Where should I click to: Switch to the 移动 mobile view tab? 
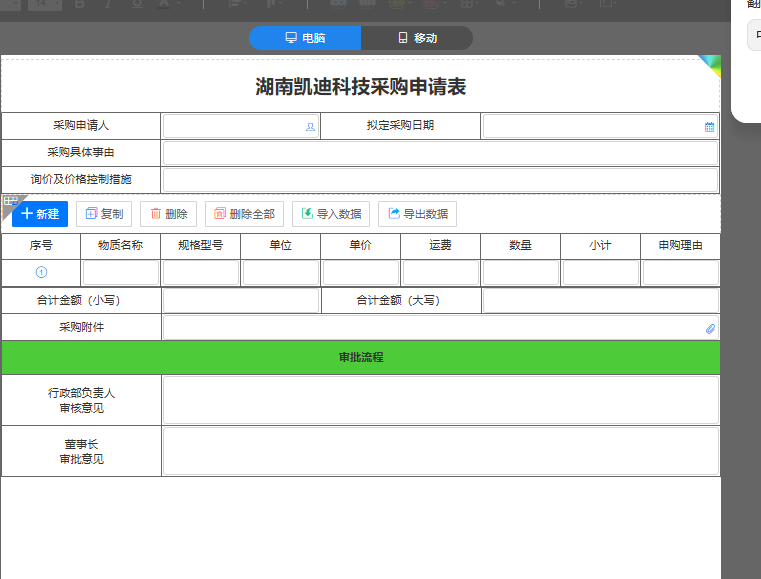click(x=417, y=38)
